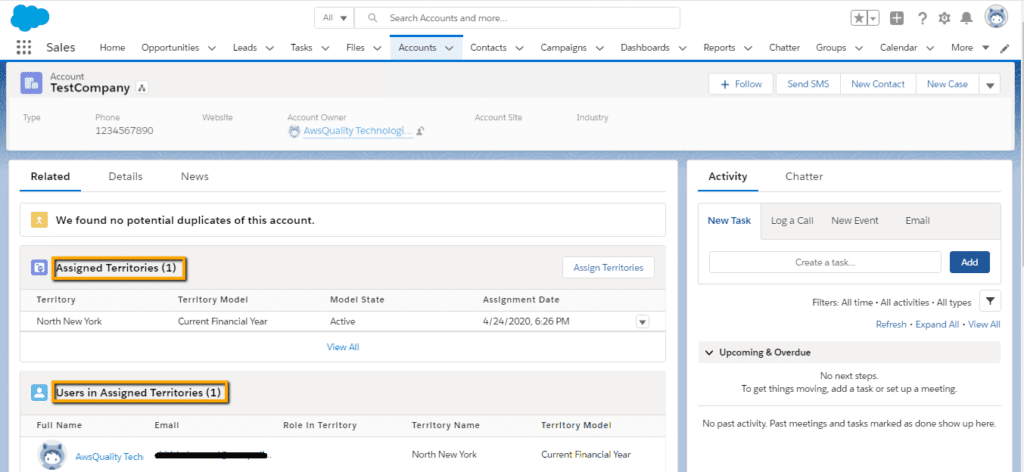Click the Assign Territories button
Image resolution: width=1024 pixels, height=472 pixels.
[608, 267]
